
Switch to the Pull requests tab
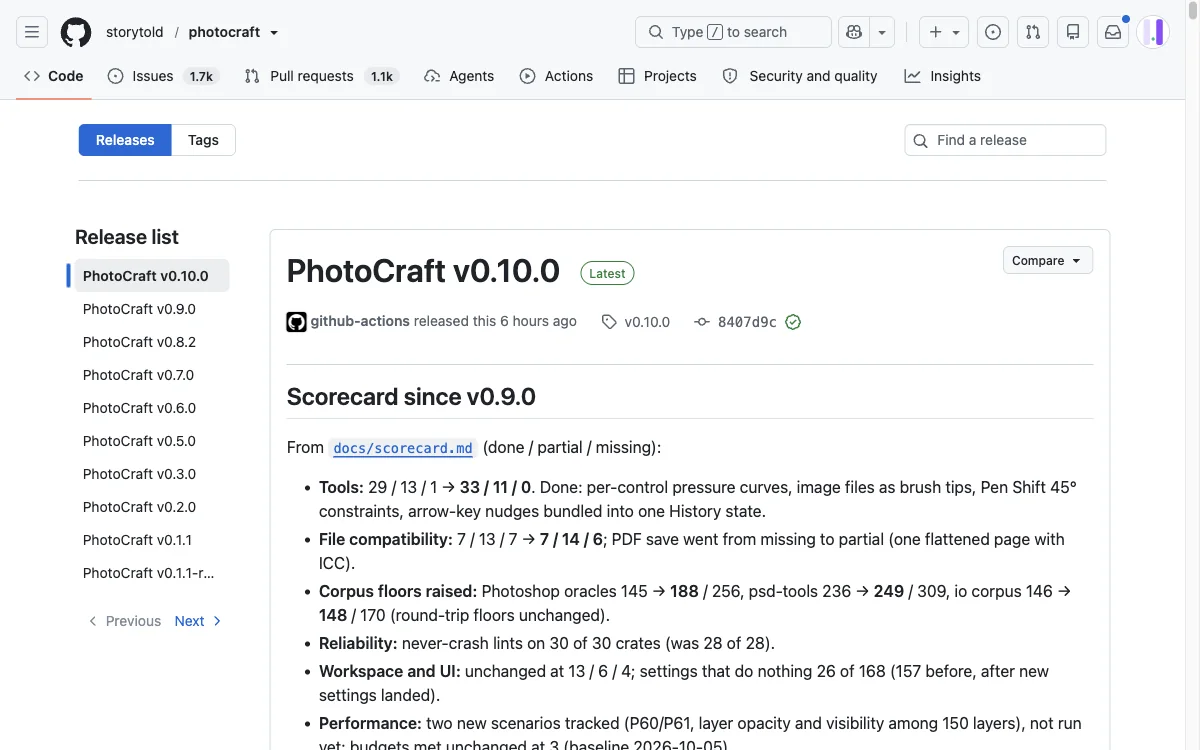321,76
